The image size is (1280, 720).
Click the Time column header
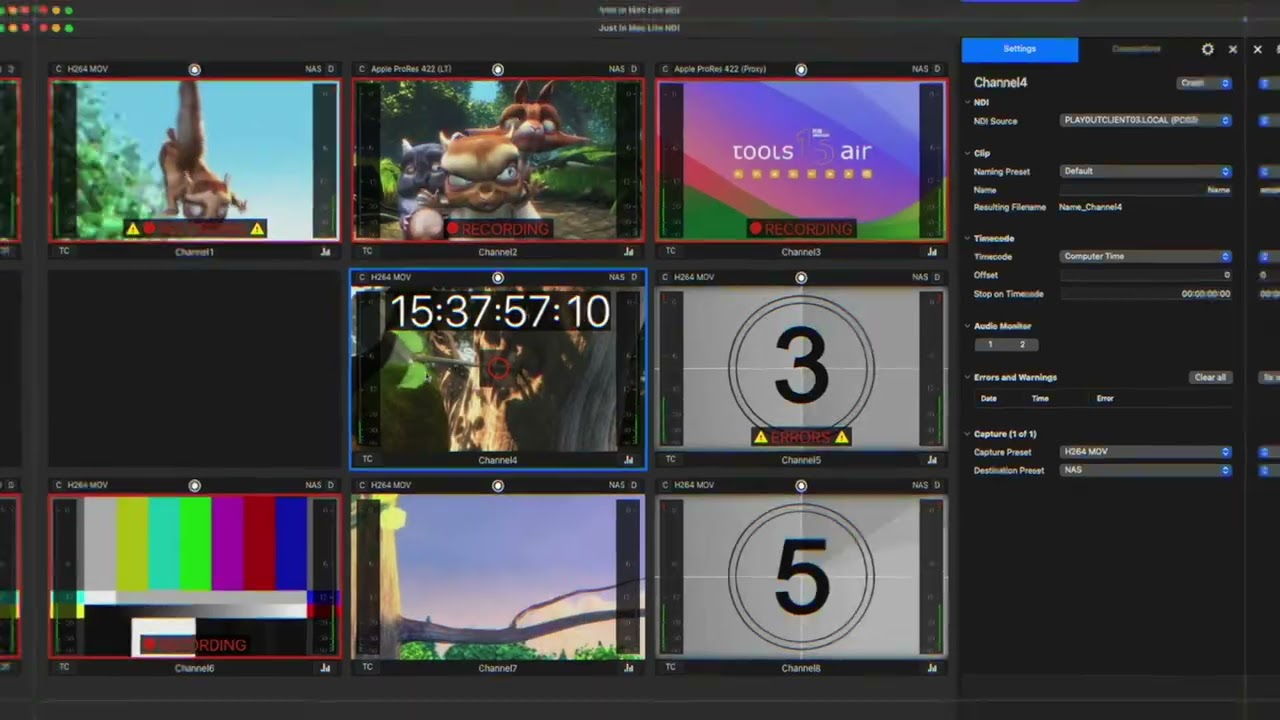tap(1040, 398)
